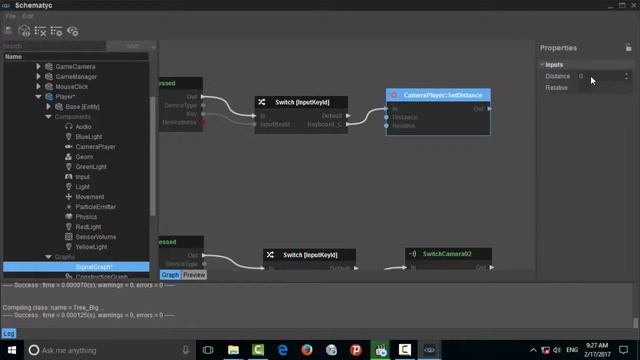
Task: Click the list-with-gear settings toolbar icon
Action: [x=56, y=31]
